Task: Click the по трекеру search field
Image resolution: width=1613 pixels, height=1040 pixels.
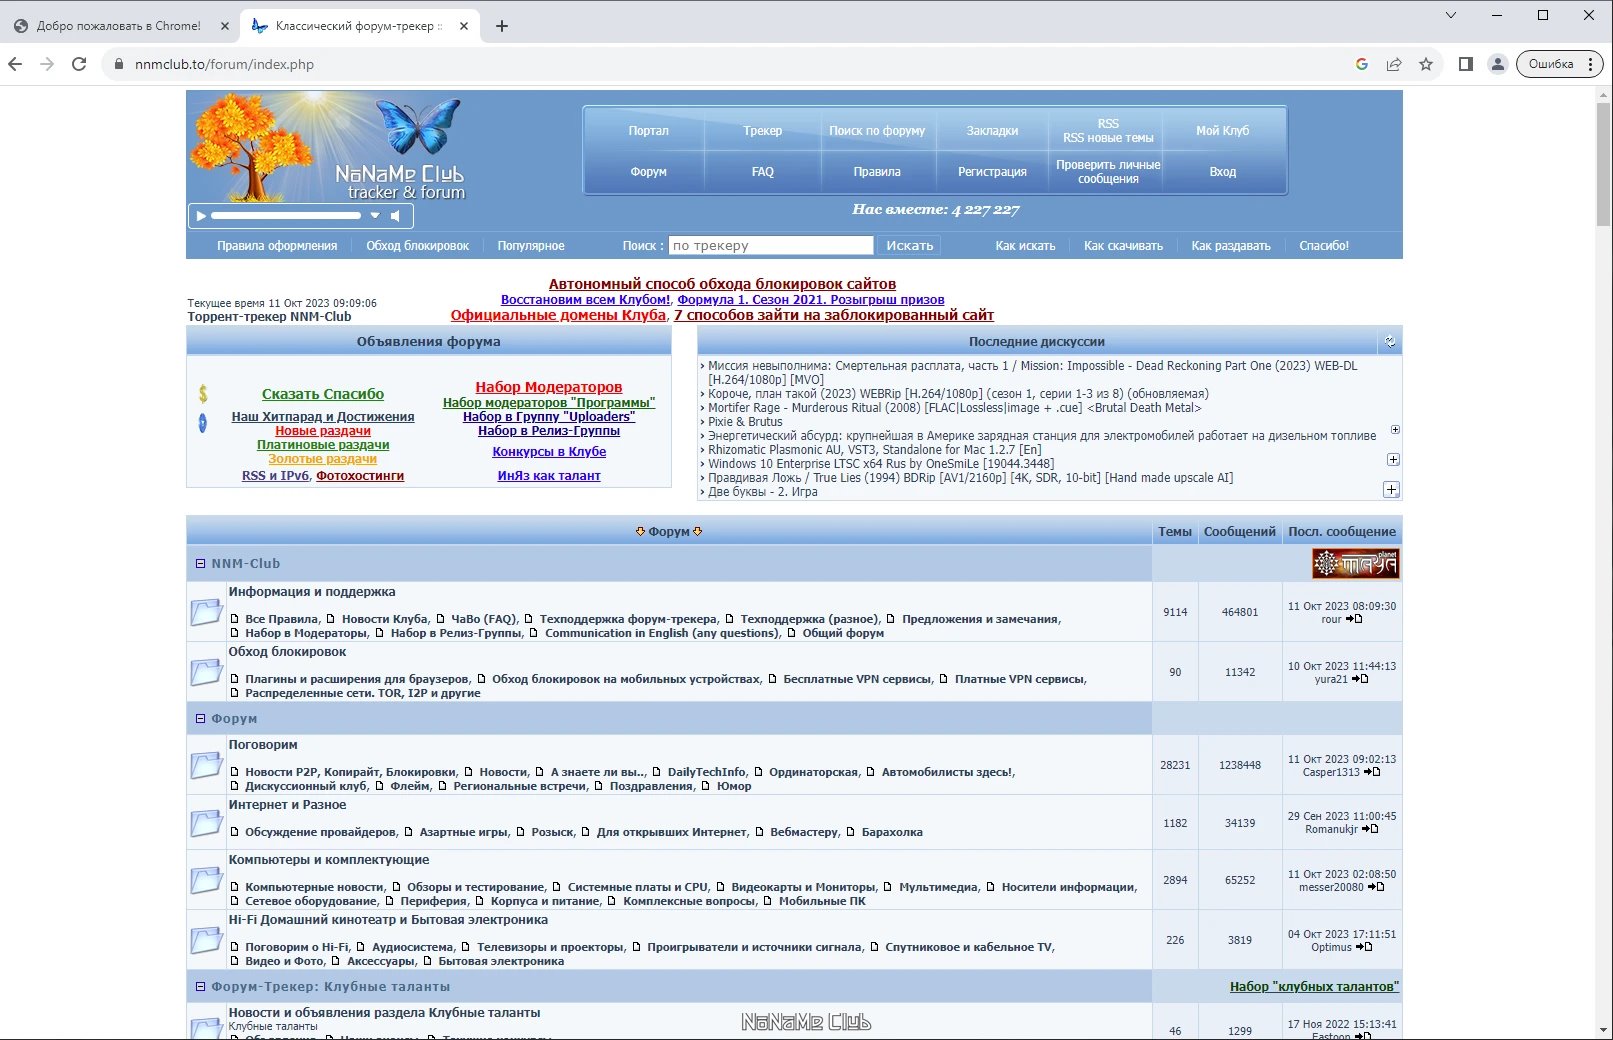Action: click(x=771, y=246)
